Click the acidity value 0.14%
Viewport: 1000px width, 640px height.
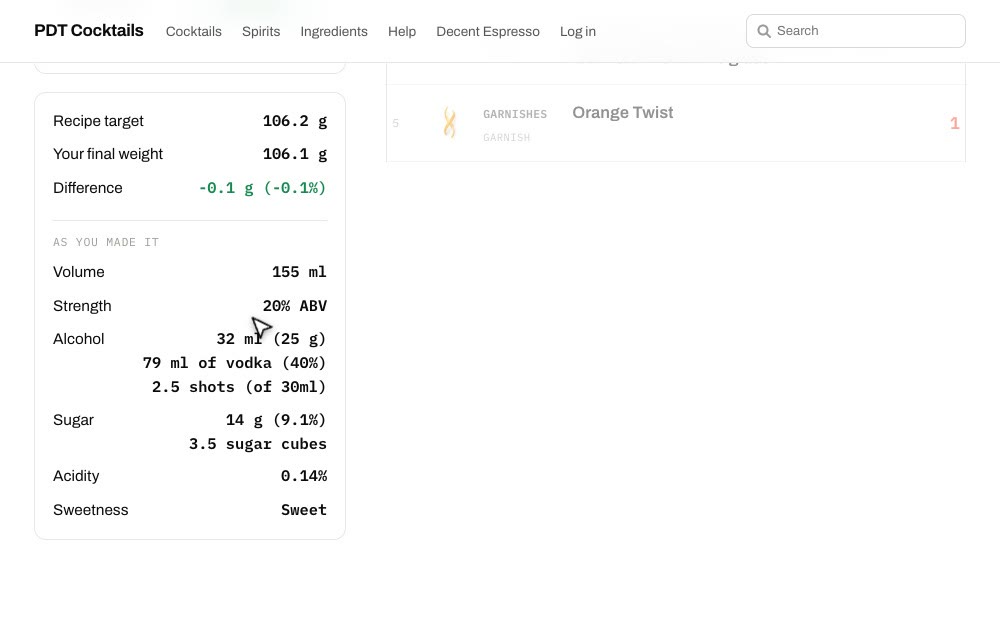pyautogui.click(x=304, y=476)
